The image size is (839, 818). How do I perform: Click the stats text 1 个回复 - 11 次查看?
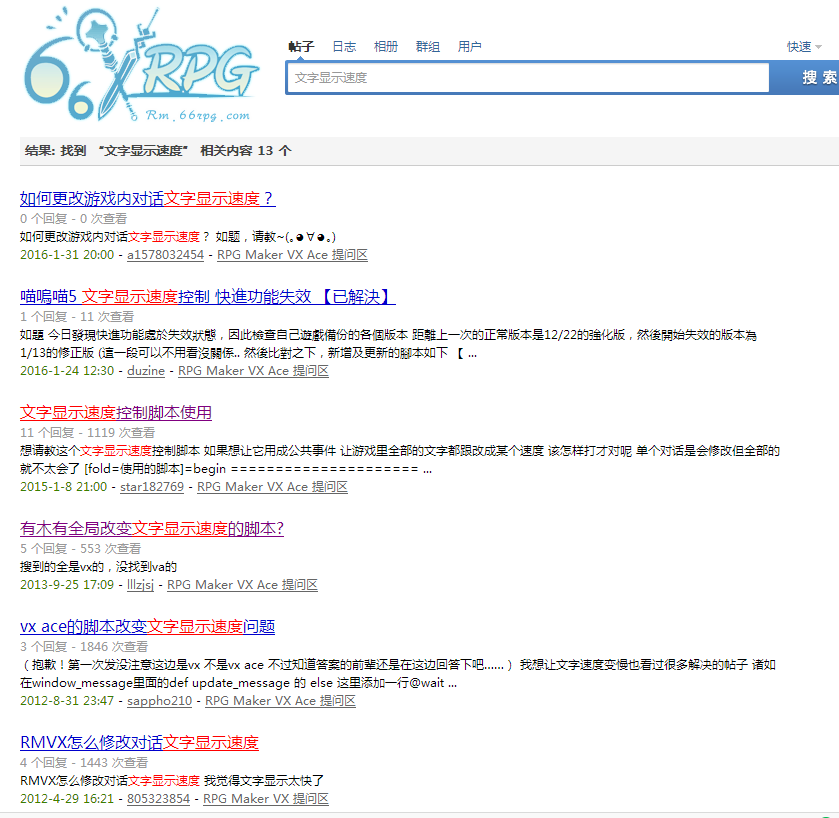click(x=77, y=316)
